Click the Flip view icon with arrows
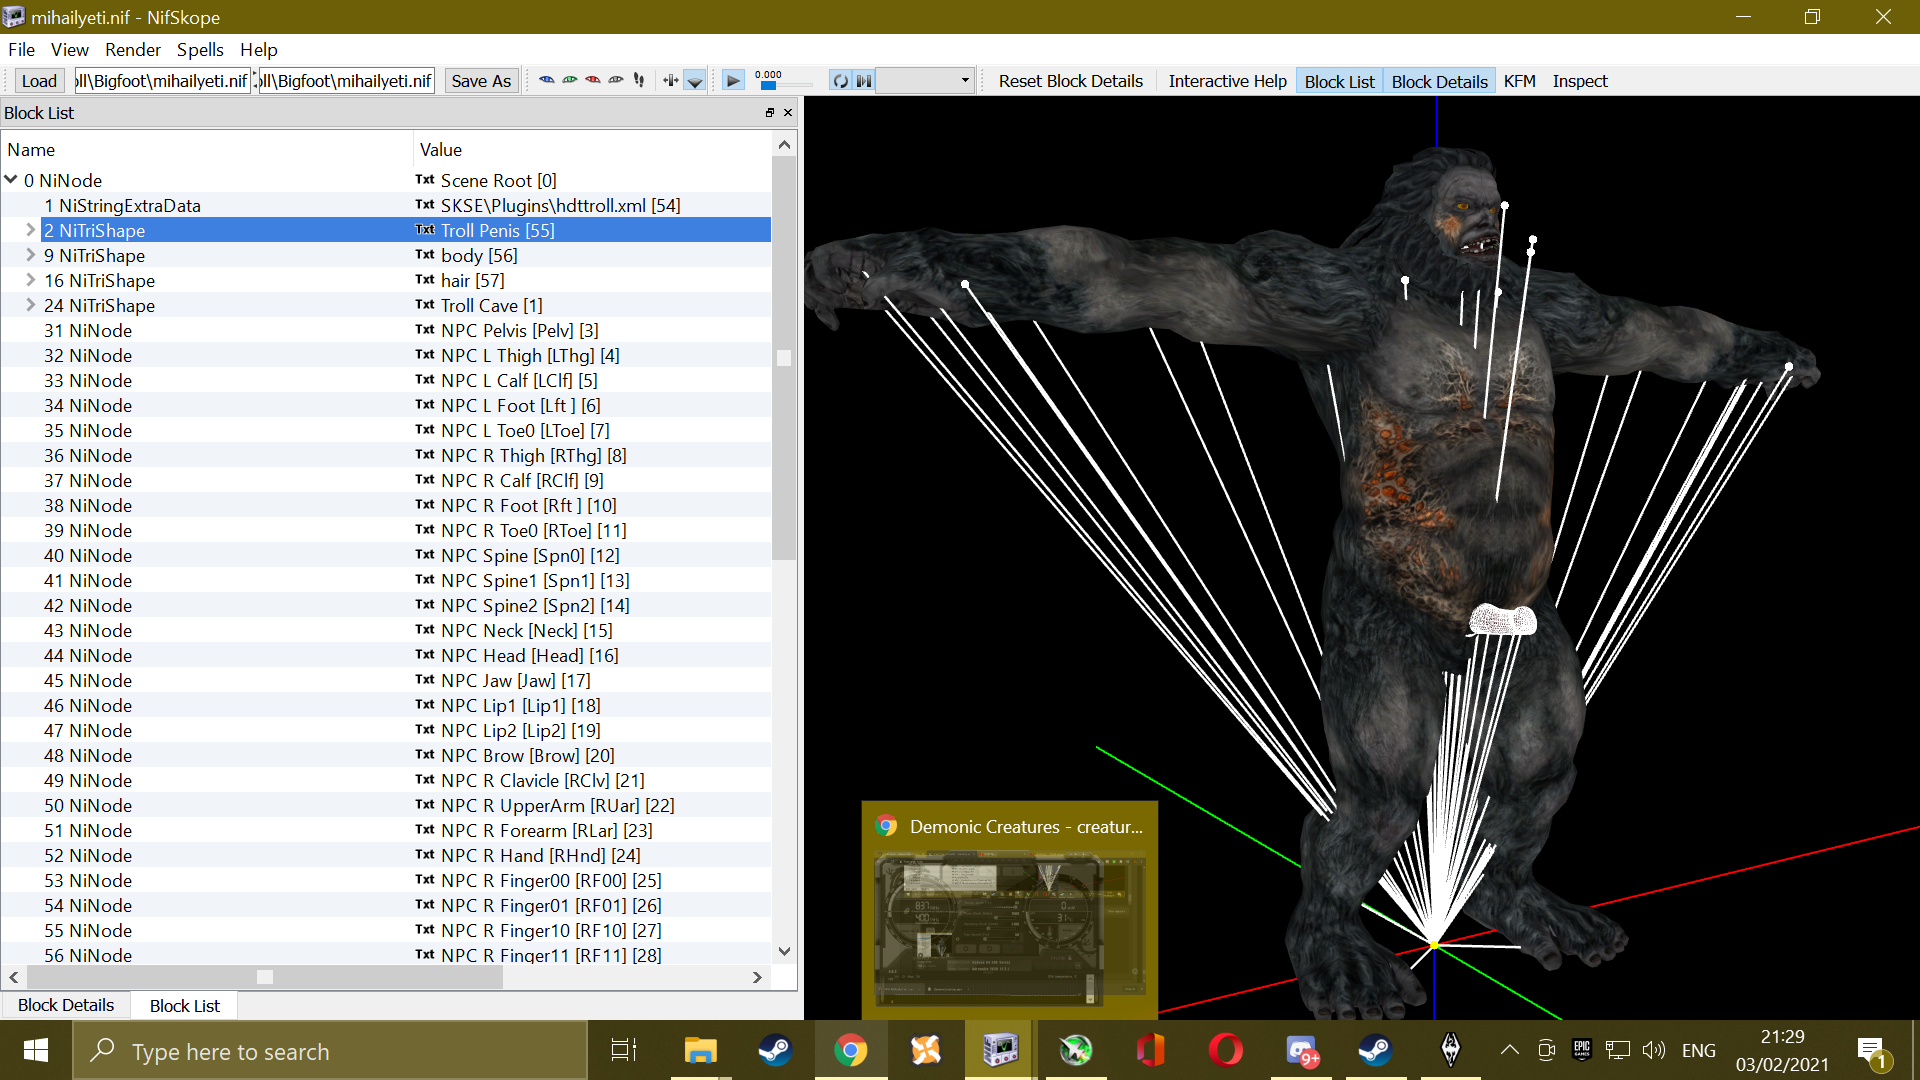 pyautogui.click(x=670, y=81)
